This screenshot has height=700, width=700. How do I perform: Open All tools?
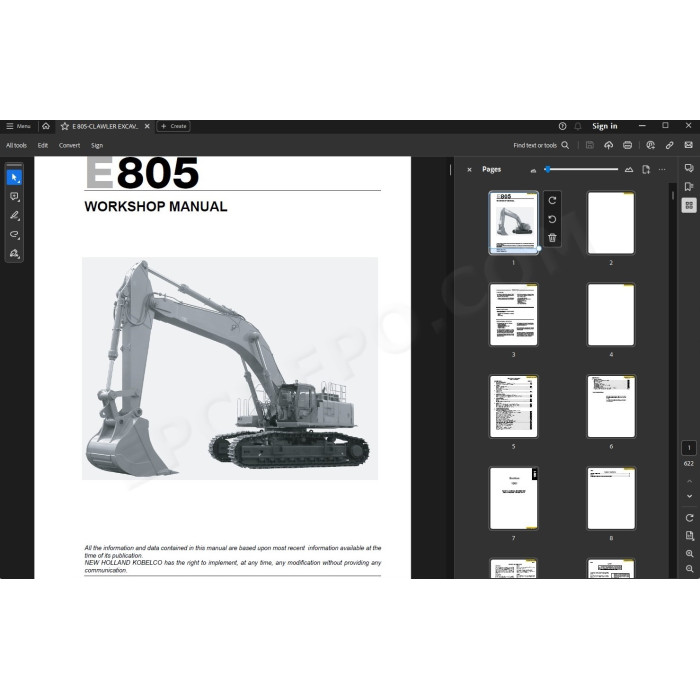[16, 146]
